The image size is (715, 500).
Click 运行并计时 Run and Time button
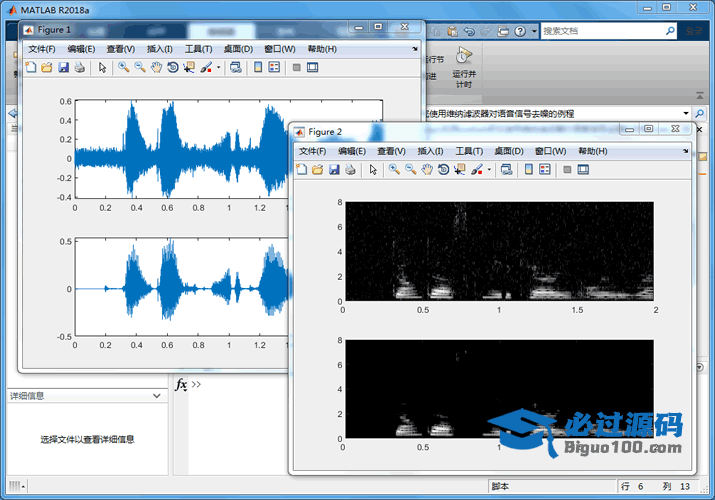464,67
